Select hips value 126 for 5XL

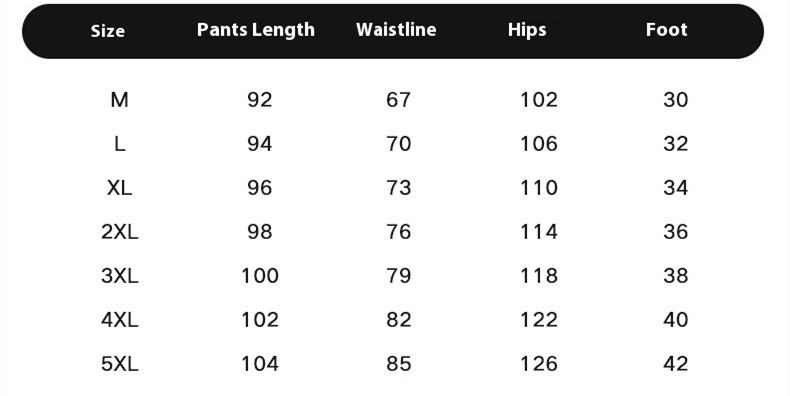click(x=539, y=363)
